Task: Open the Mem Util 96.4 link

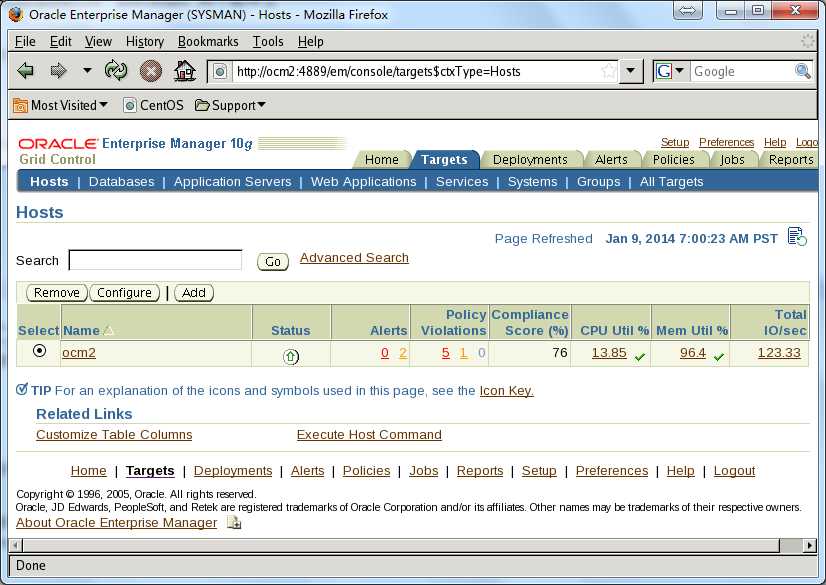Action: click(x=693, y=353)
